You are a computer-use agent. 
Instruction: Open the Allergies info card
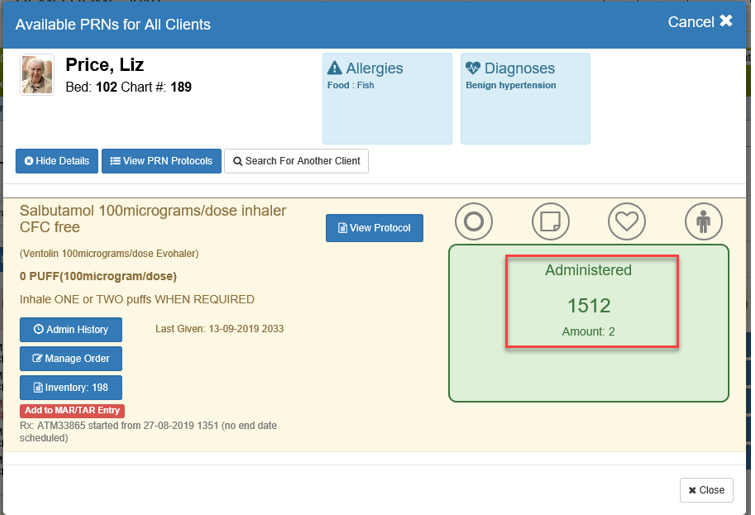[x=385, y=100]
